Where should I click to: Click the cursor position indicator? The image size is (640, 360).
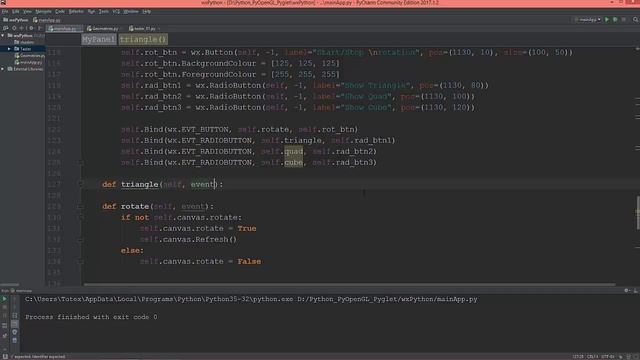(x=578, y=357)
